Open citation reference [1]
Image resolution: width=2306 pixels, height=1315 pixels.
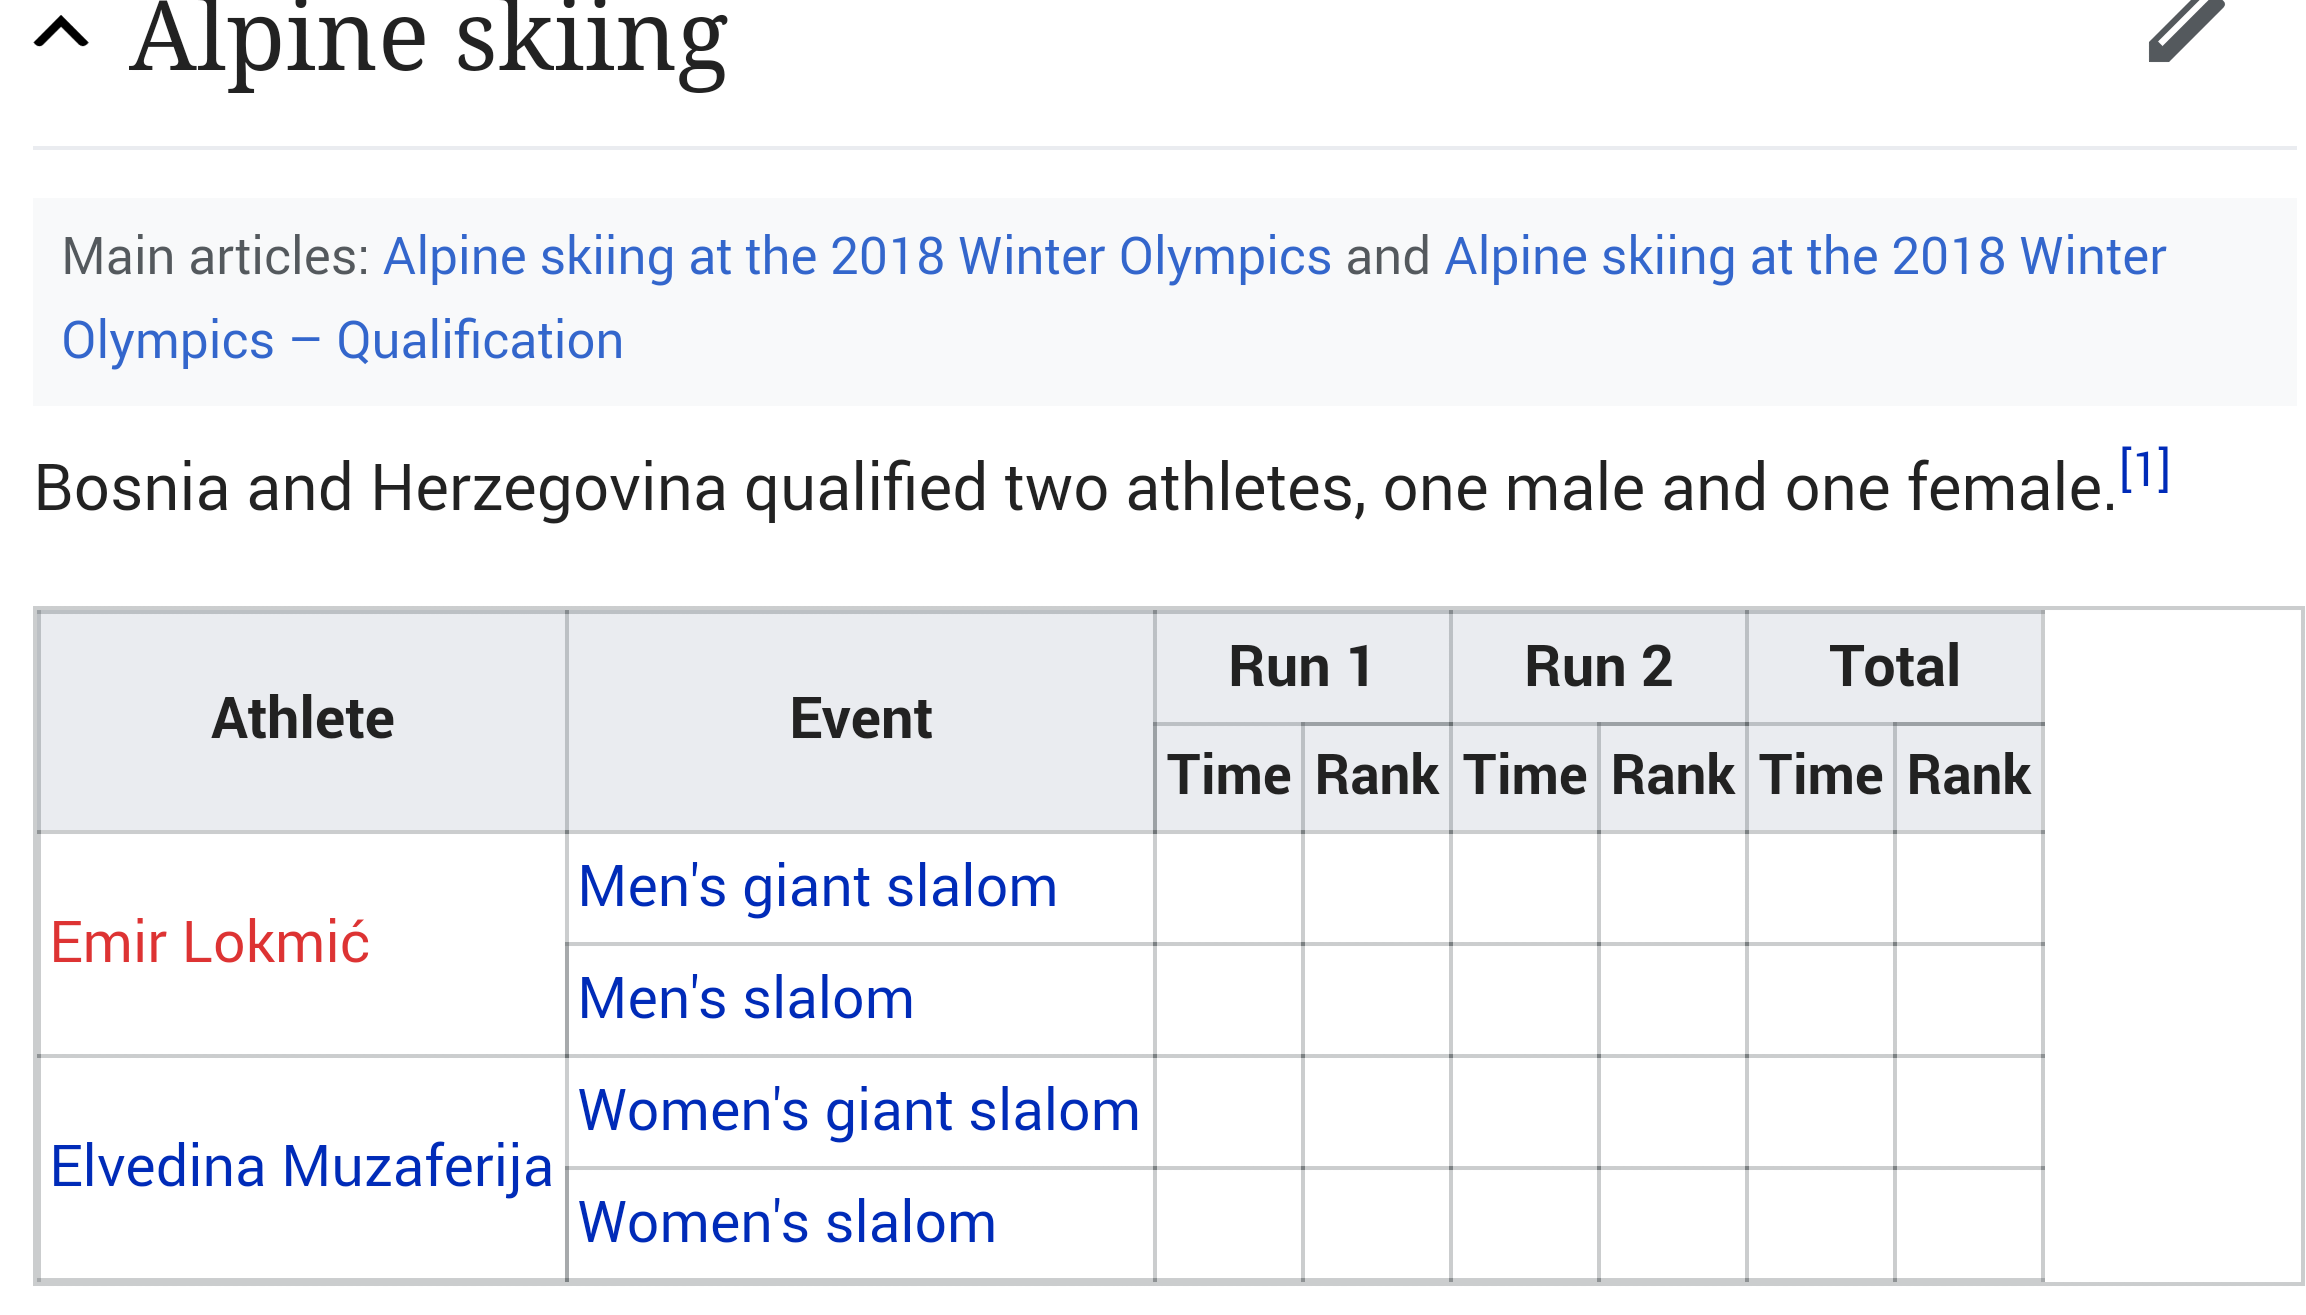tap(2144, 469)
